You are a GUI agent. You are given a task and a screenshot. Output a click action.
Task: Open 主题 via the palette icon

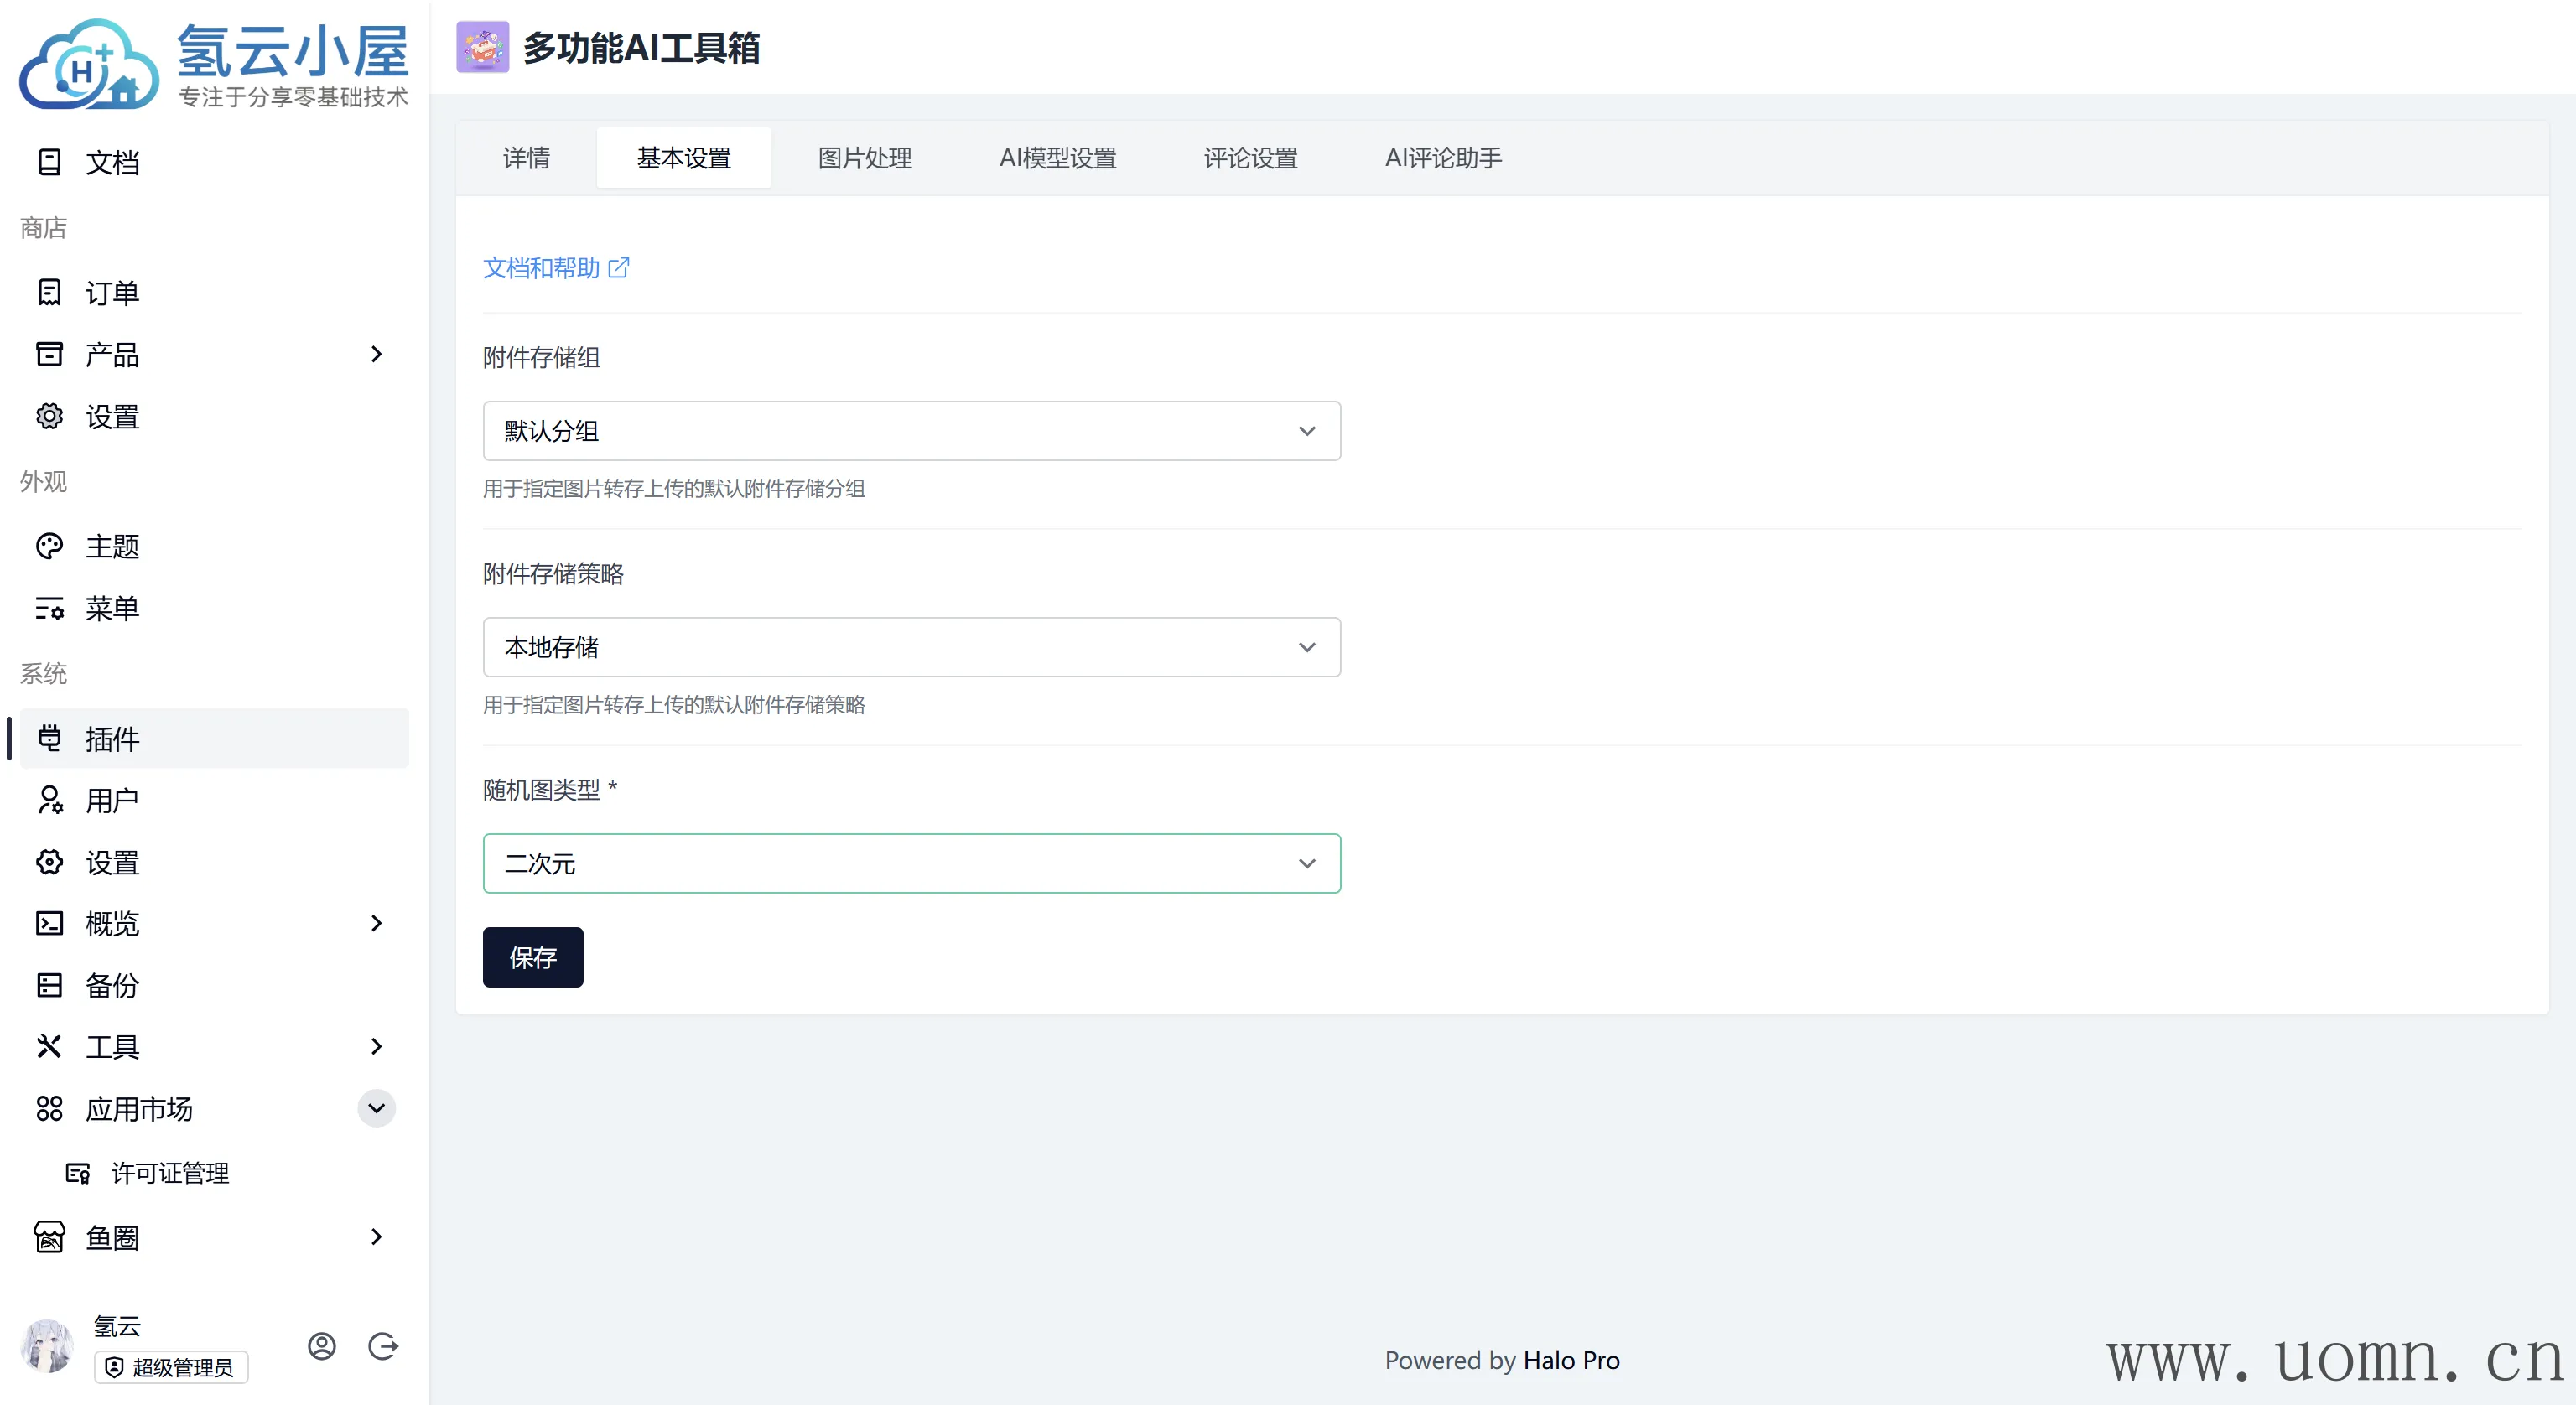click(x=49, y=546)
